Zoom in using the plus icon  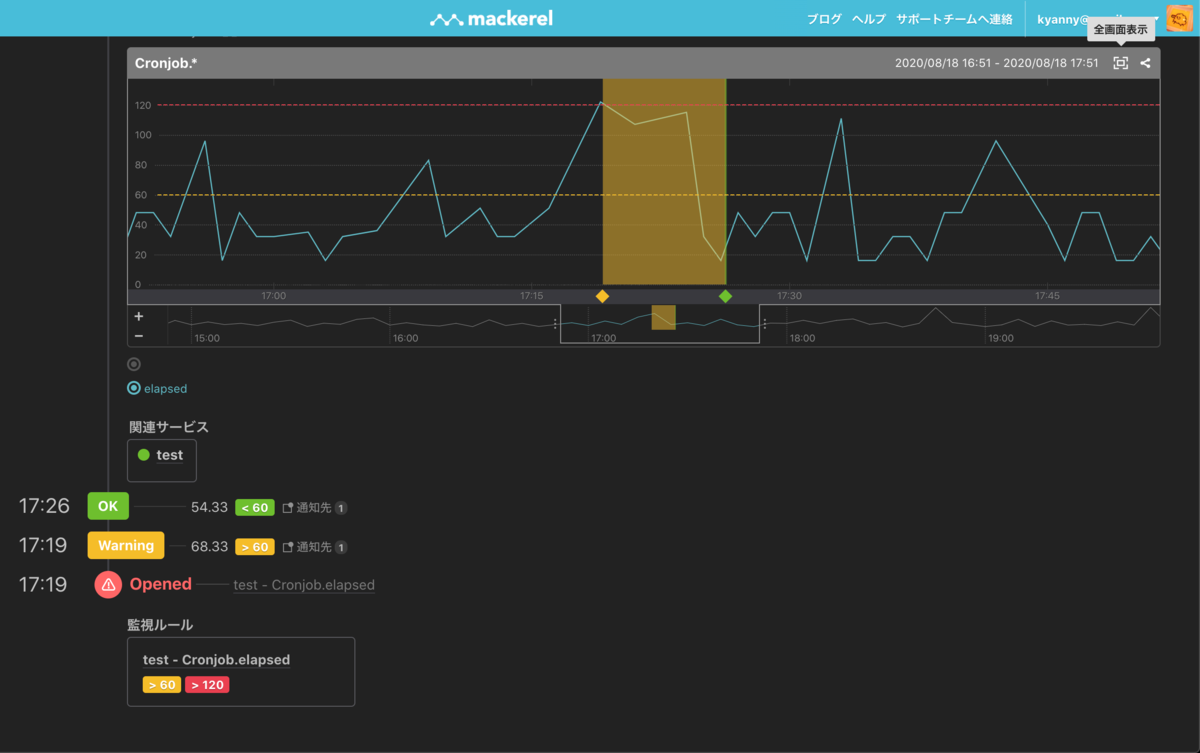click(138, 316)
